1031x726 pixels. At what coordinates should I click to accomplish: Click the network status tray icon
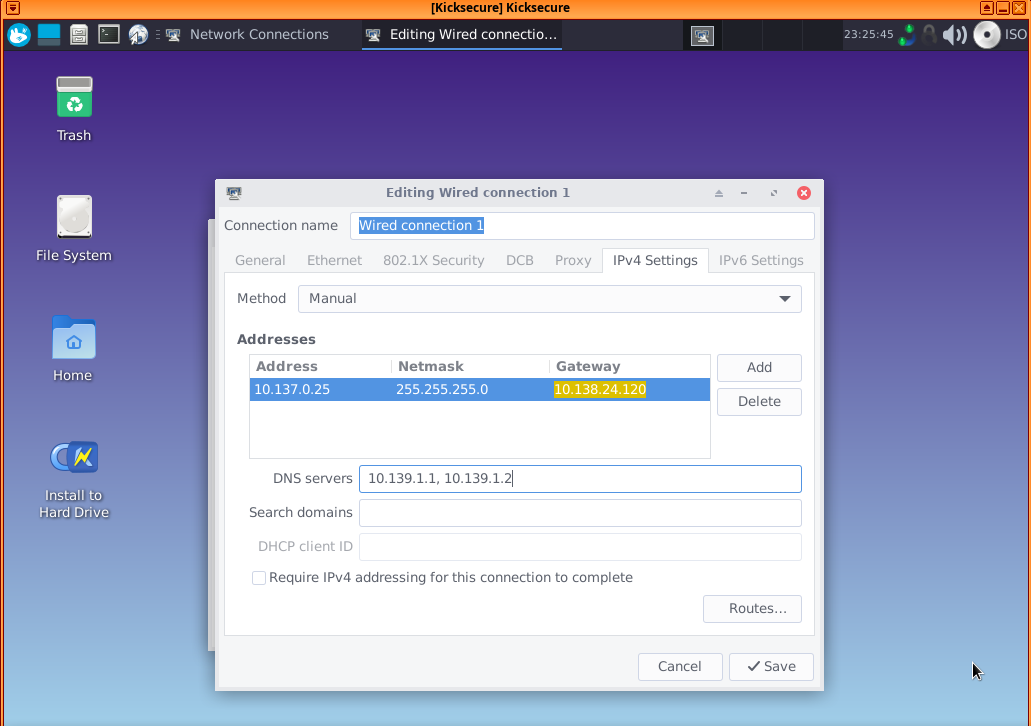click(906, 35)
